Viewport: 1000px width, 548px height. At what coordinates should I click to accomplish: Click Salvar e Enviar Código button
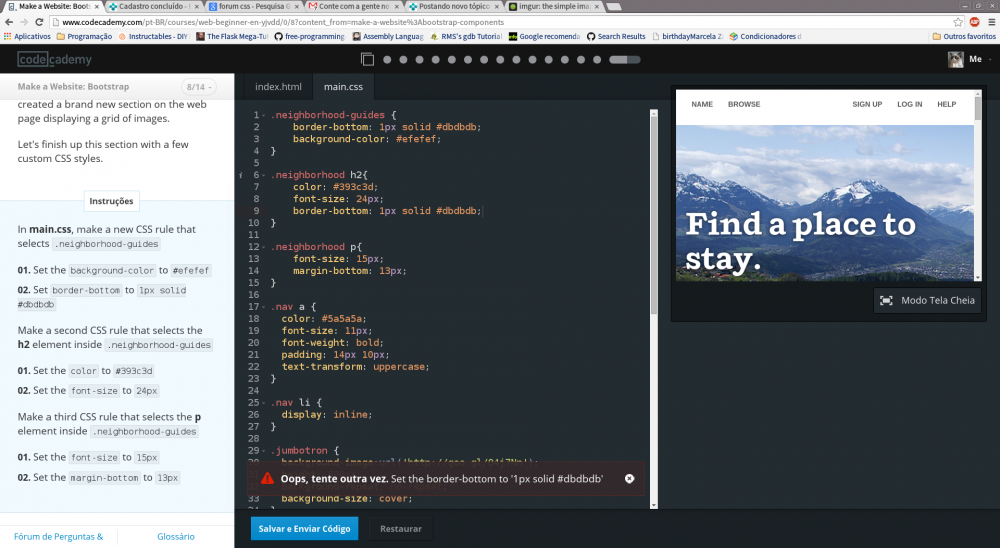305,528
